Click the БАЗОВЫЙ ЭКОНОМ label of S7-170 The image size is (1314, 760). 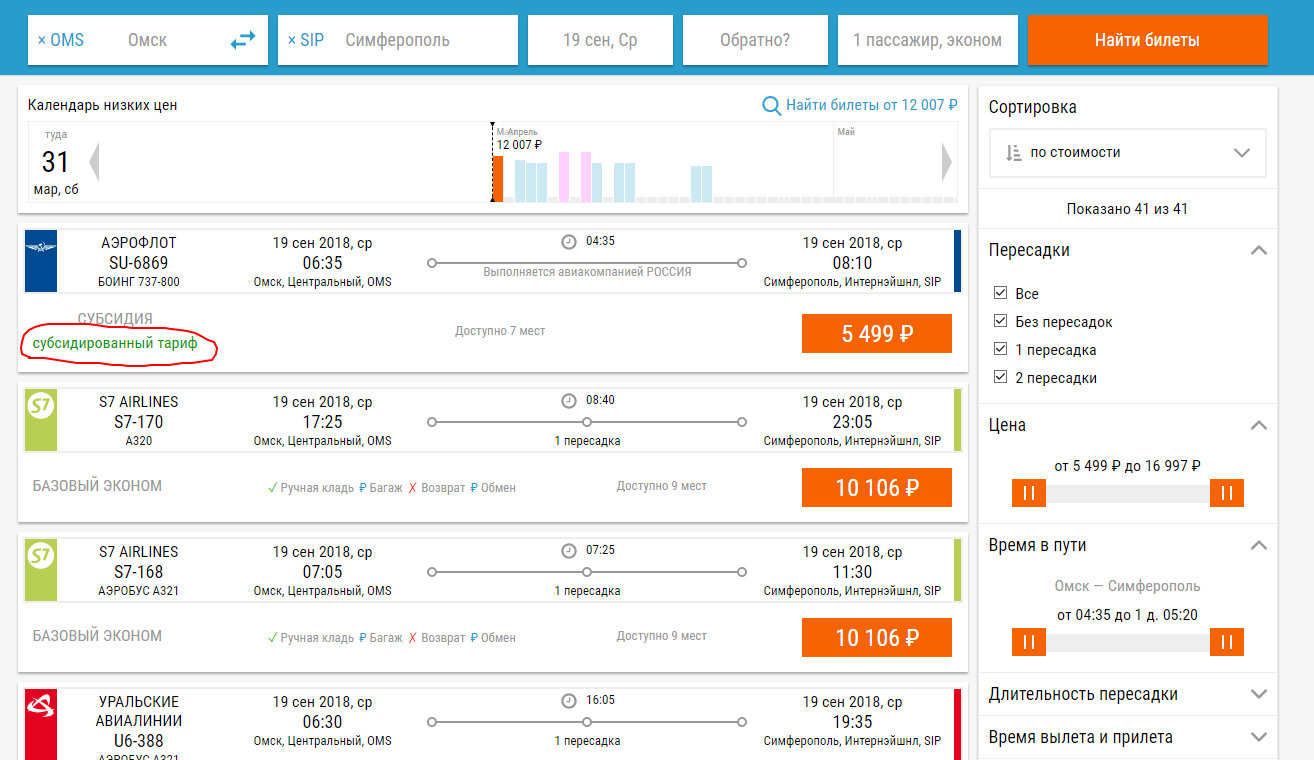tap(97, 486)
